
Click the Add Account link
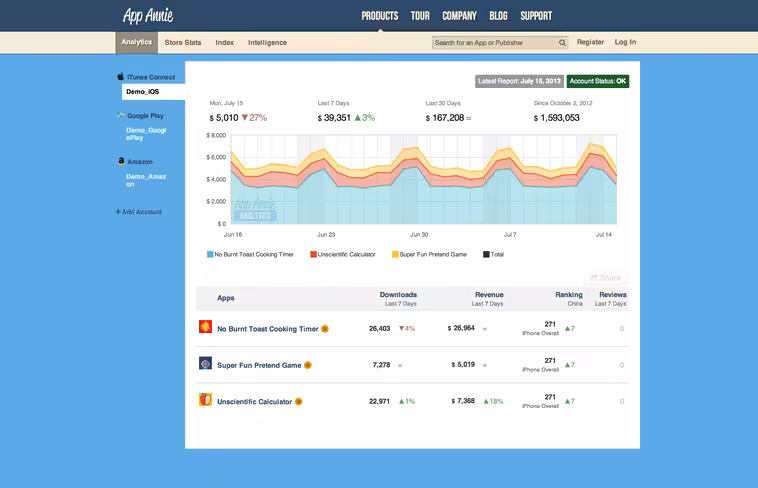click(x=139, y=212)
